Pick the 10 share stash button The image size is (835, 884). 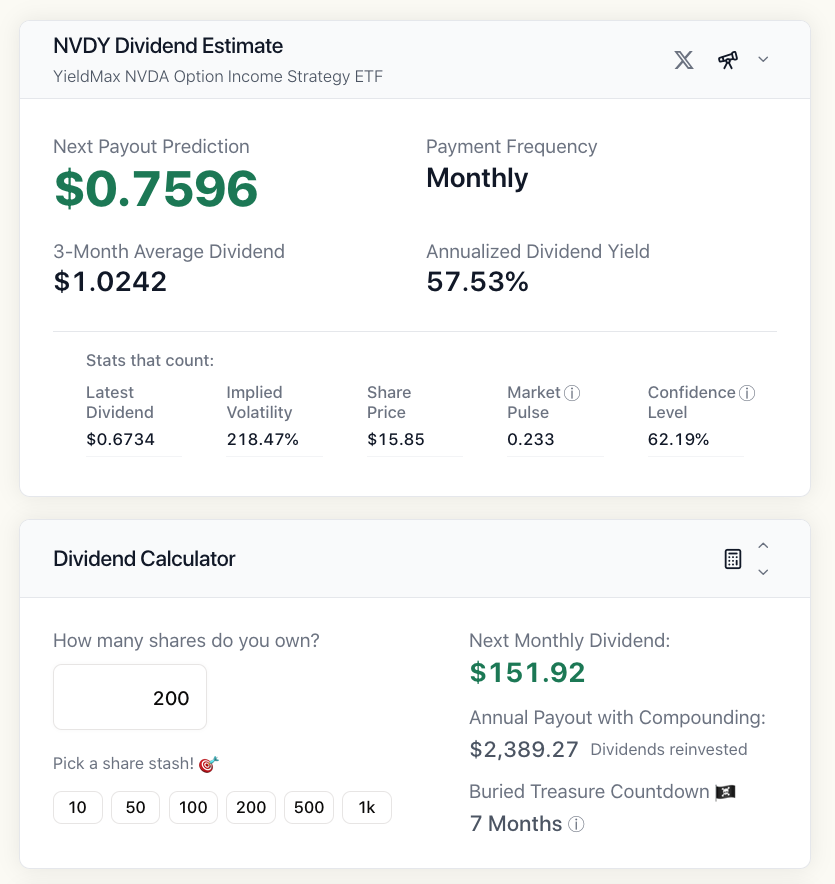pyautogui.click(x=78, y=807)
